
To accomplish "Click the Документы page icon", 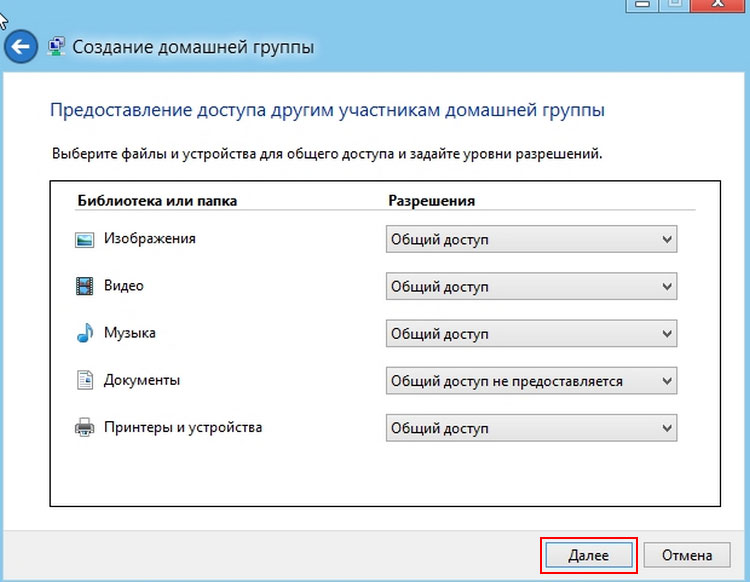I will [84, 381].
